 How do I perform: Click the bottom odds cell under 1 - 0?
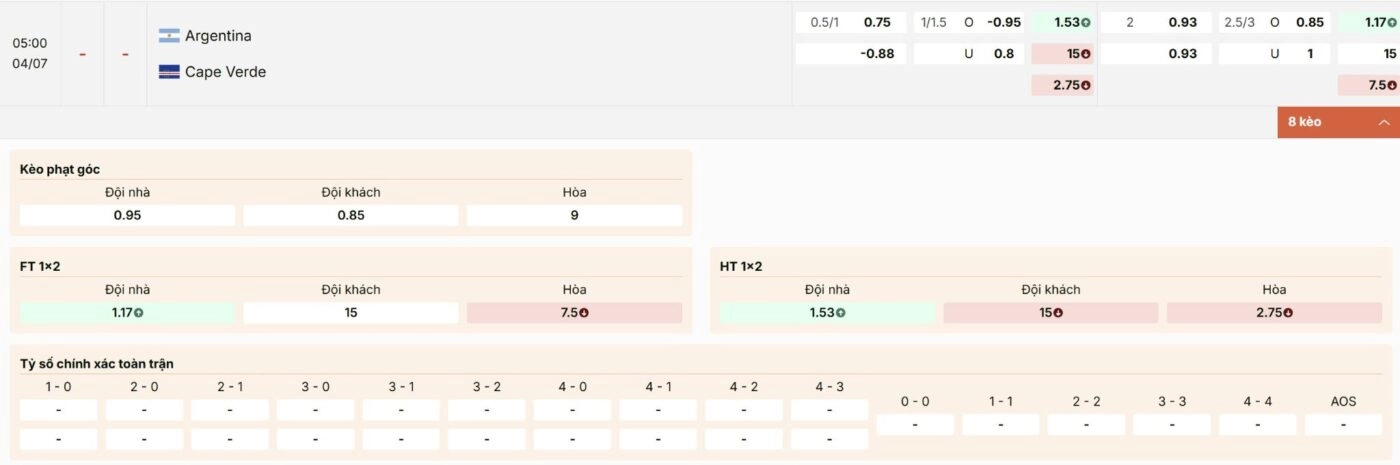click(58, 439)
